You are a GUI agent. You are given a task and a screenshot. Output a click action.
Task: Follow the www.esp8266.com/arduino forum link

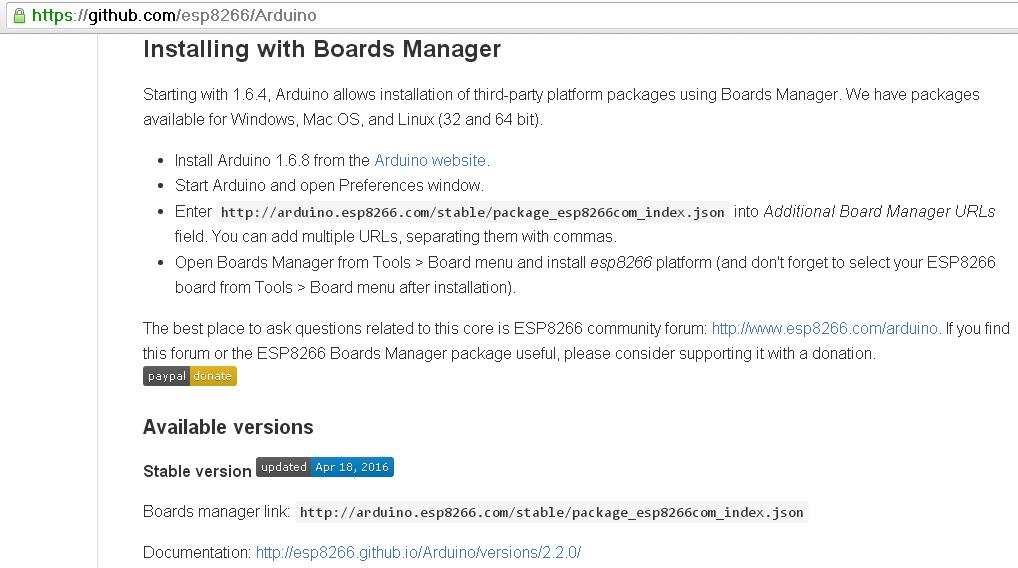click(824, 328)
